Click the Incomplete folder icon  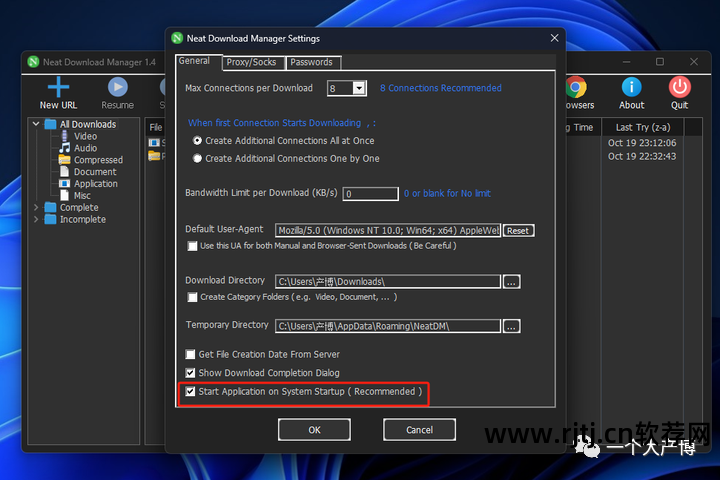pyautogui.click(x=51, y=220)
